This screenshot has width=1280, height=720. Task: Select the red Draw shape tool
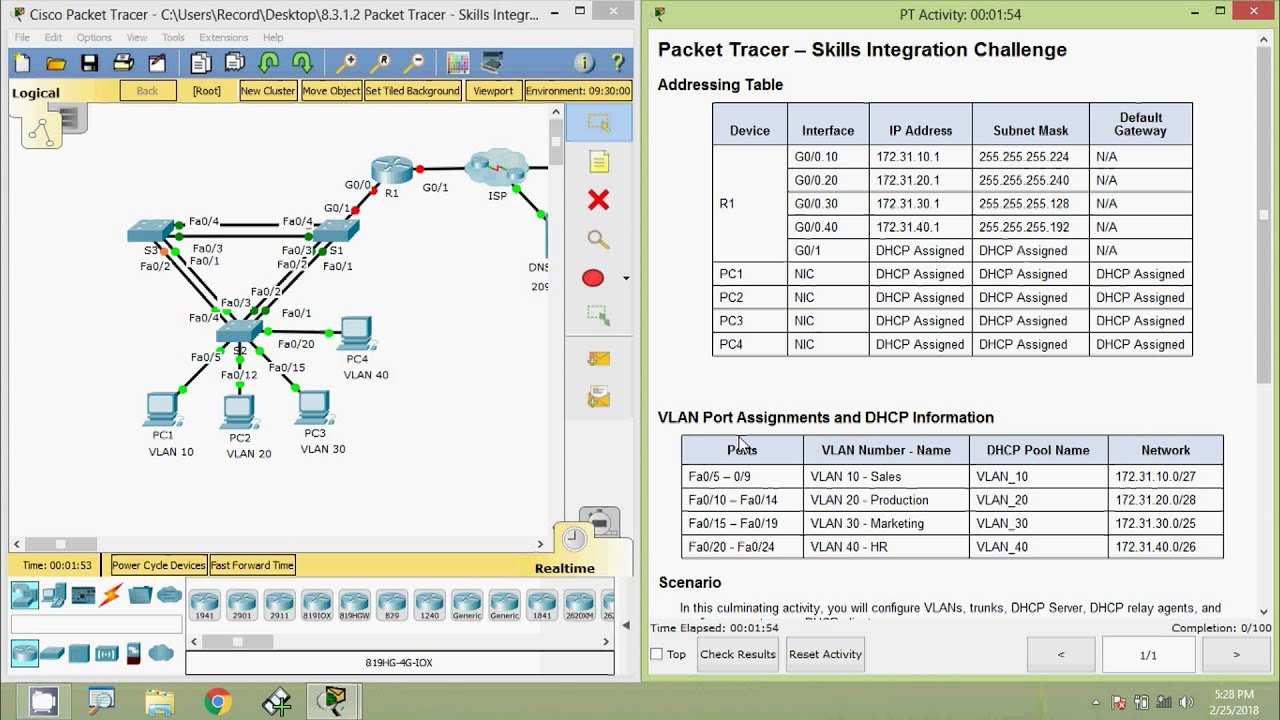point(593,278)
